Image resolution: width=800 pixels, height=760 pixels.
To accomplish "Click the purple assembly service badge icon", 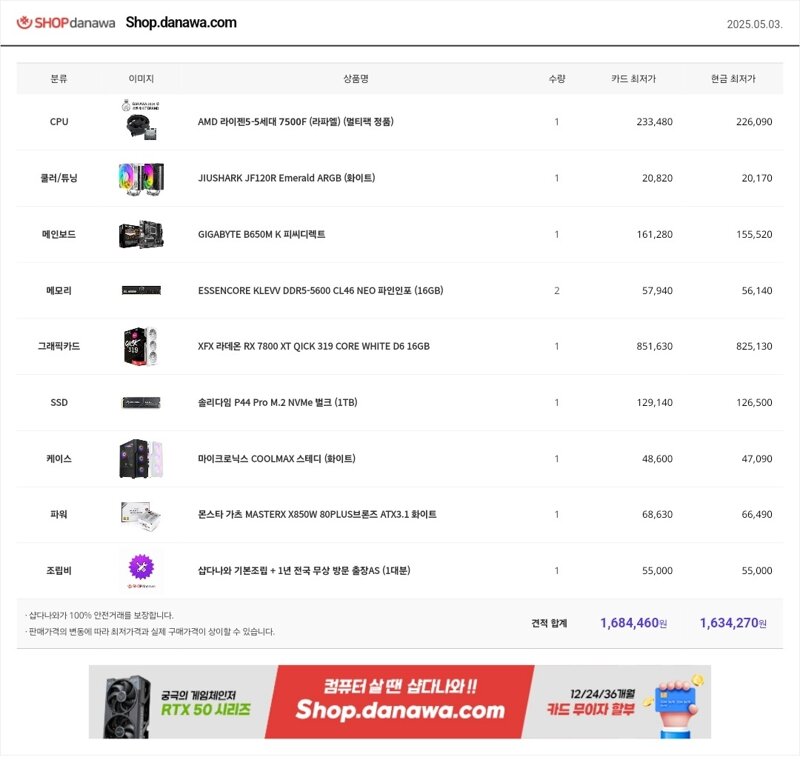I will pyautogui.click(x=141, y=567).
